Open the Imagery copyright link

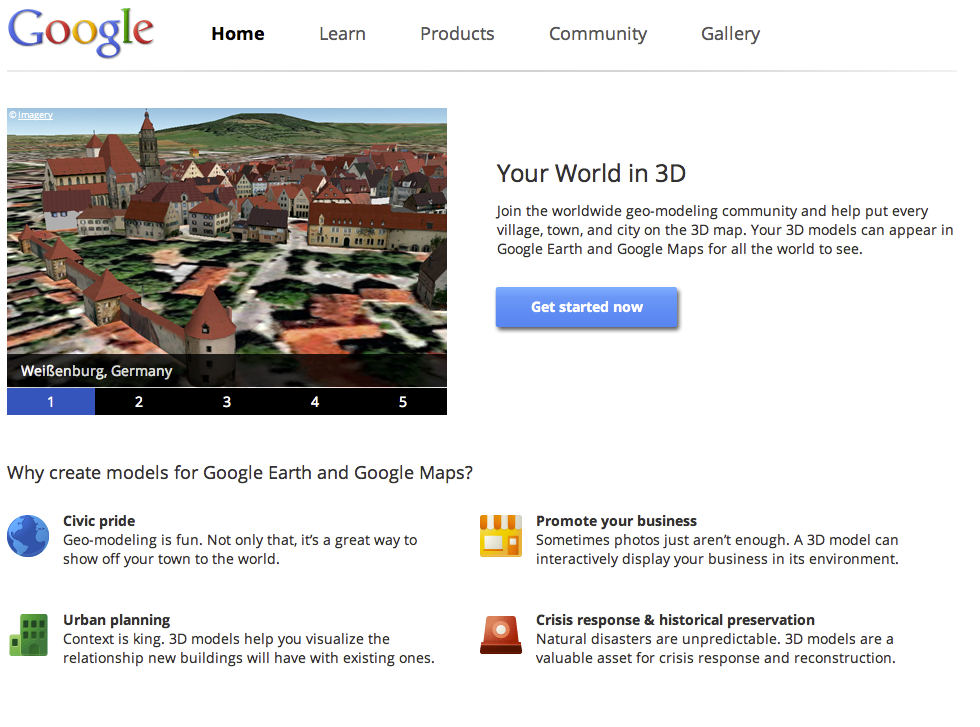[x=36, y=115]
